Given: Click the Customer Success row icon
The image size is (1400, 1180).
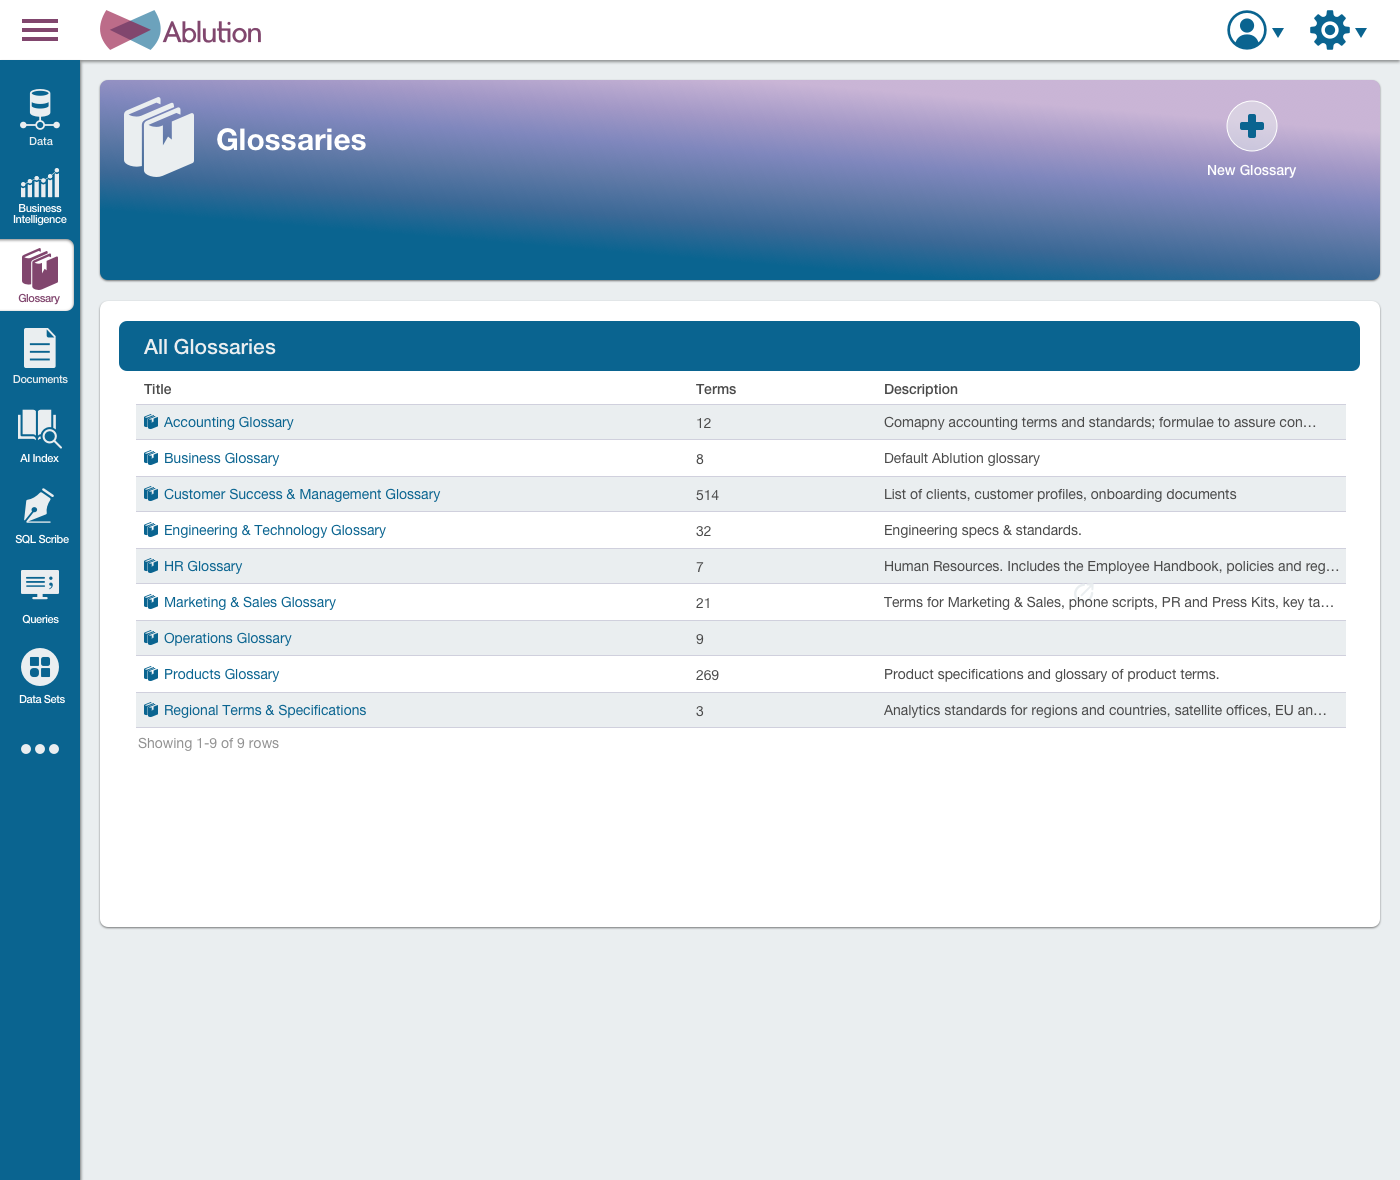Looking at the screenshot, I should pyautogui.click(x=151, y=494).
